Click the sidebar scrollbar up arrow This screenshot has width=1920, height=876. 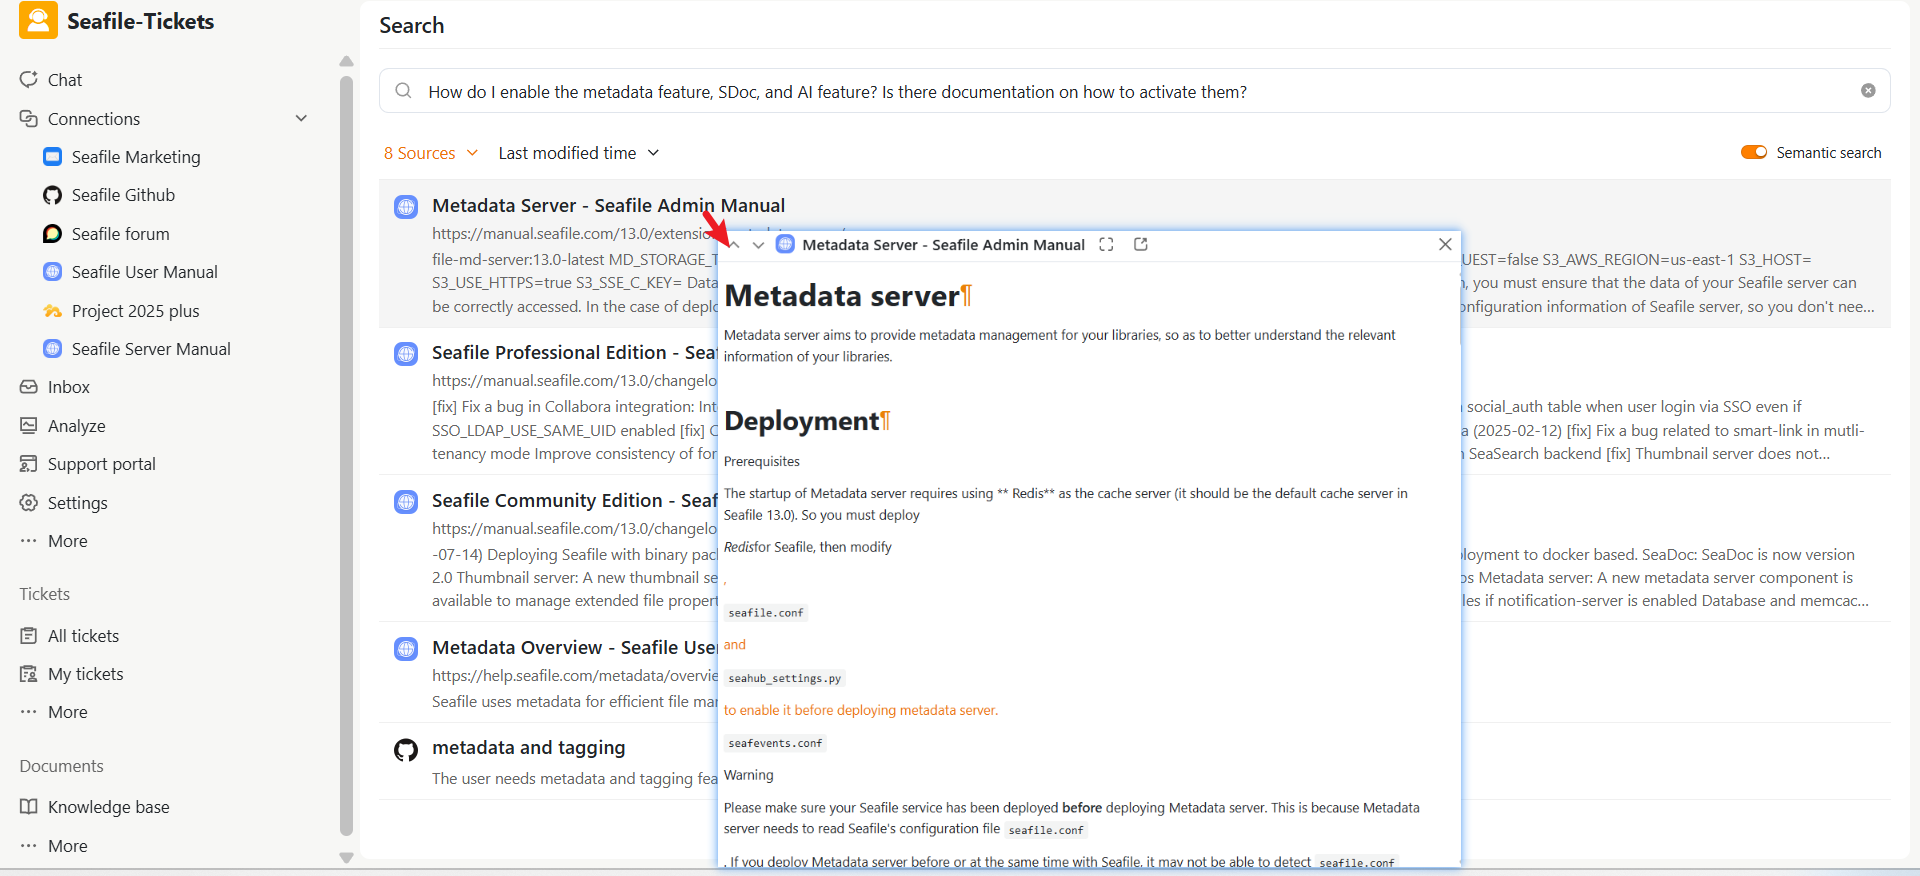click(346, 61)
